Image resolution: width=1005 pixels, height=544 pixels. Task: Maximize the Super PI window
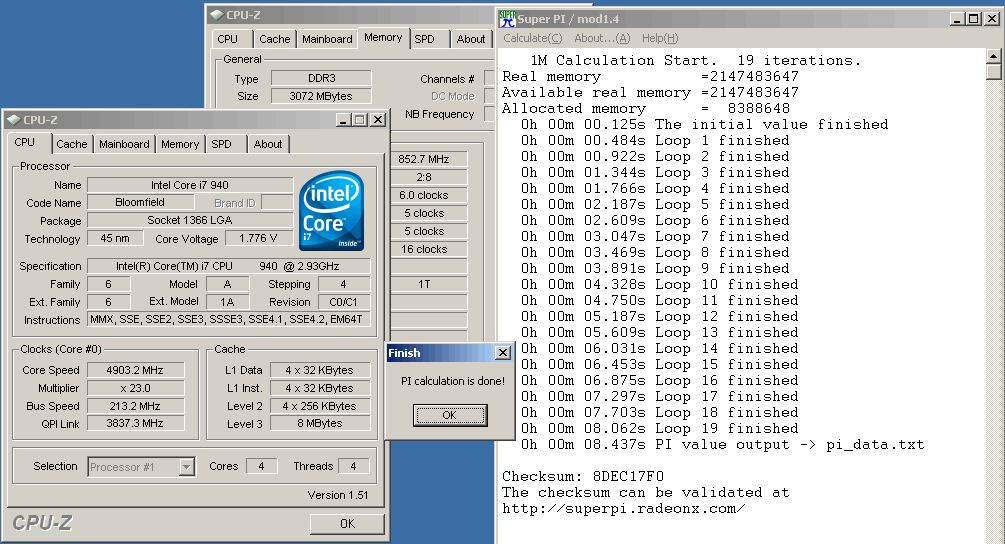tap(974, 19)
